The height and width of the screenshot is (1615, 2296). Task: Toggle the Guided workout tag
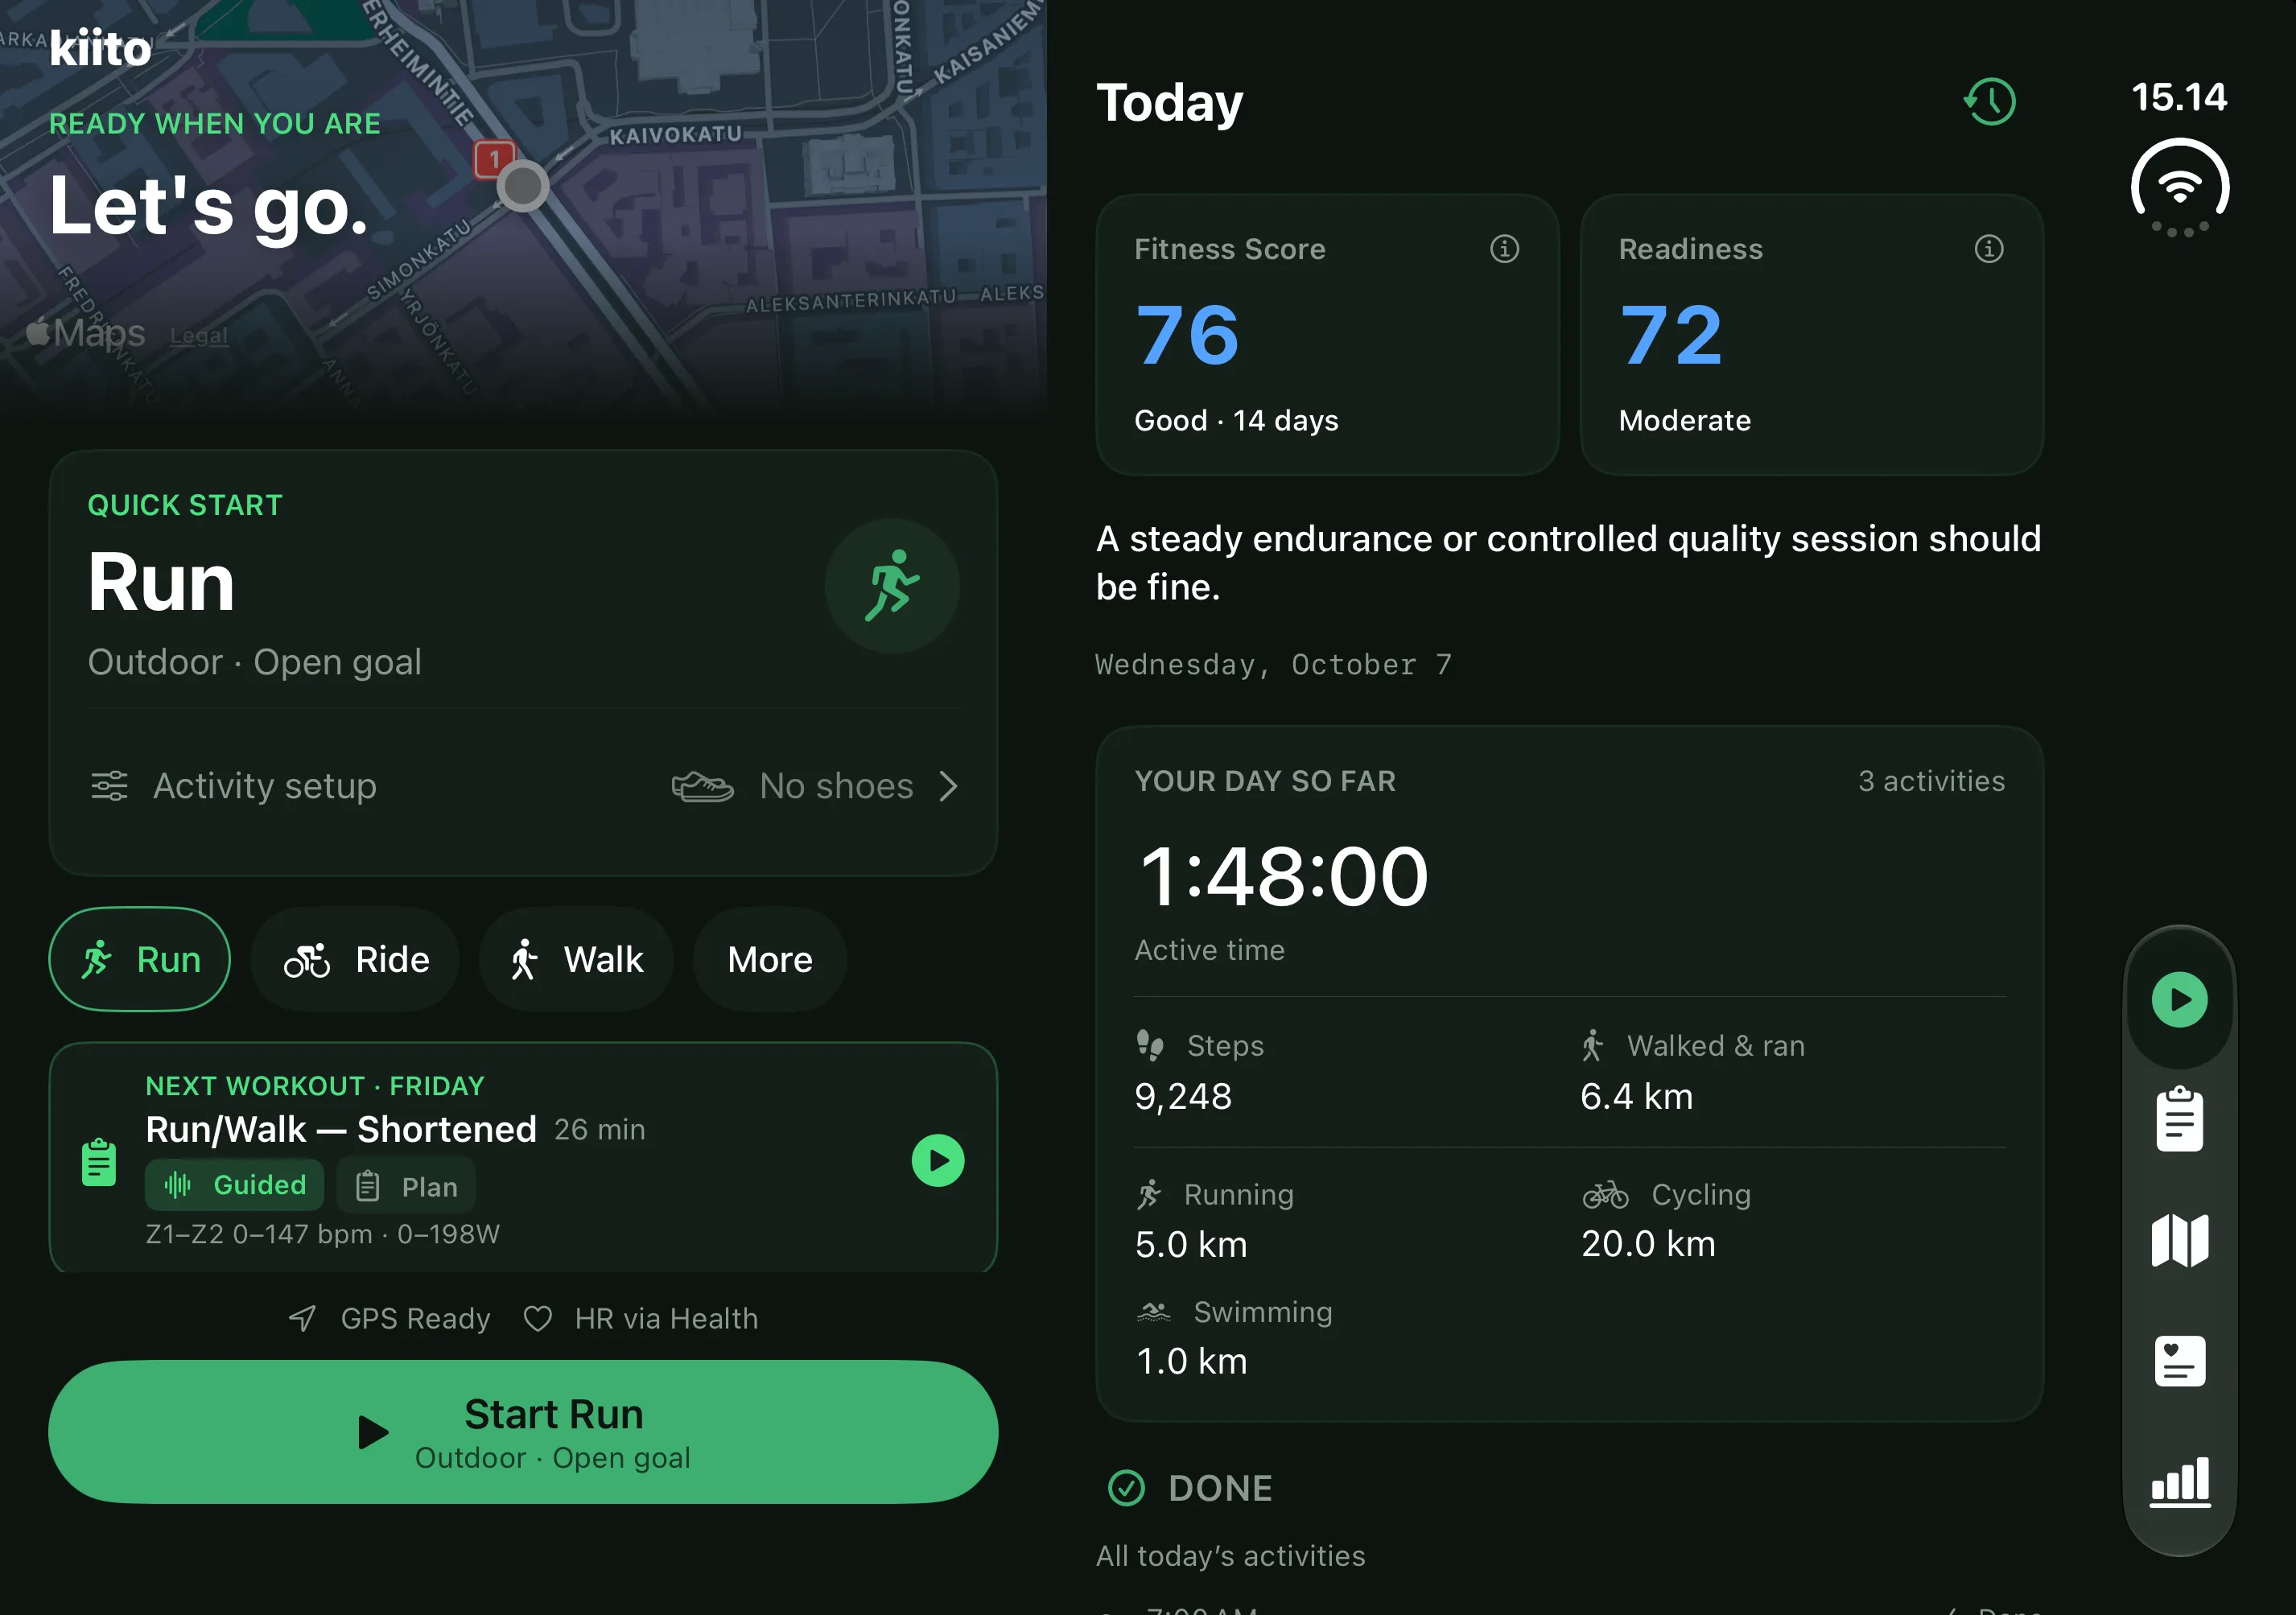pyautogui.click(x=235, y=1185)
